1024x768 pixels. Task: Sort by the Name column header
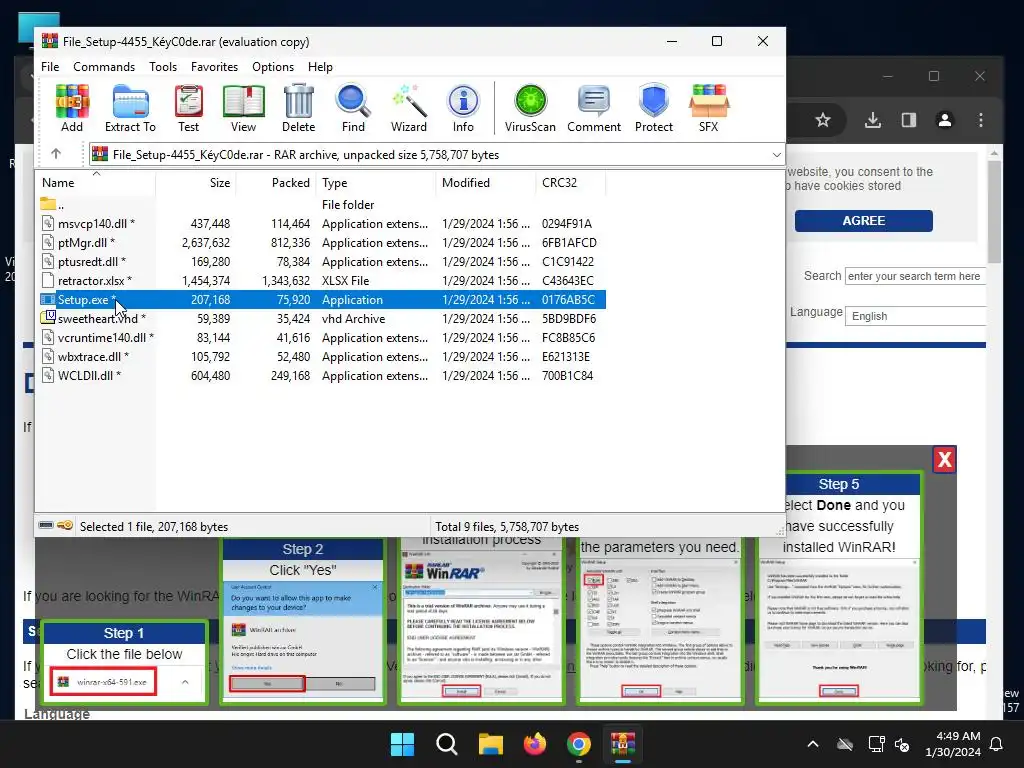point(96,183)
